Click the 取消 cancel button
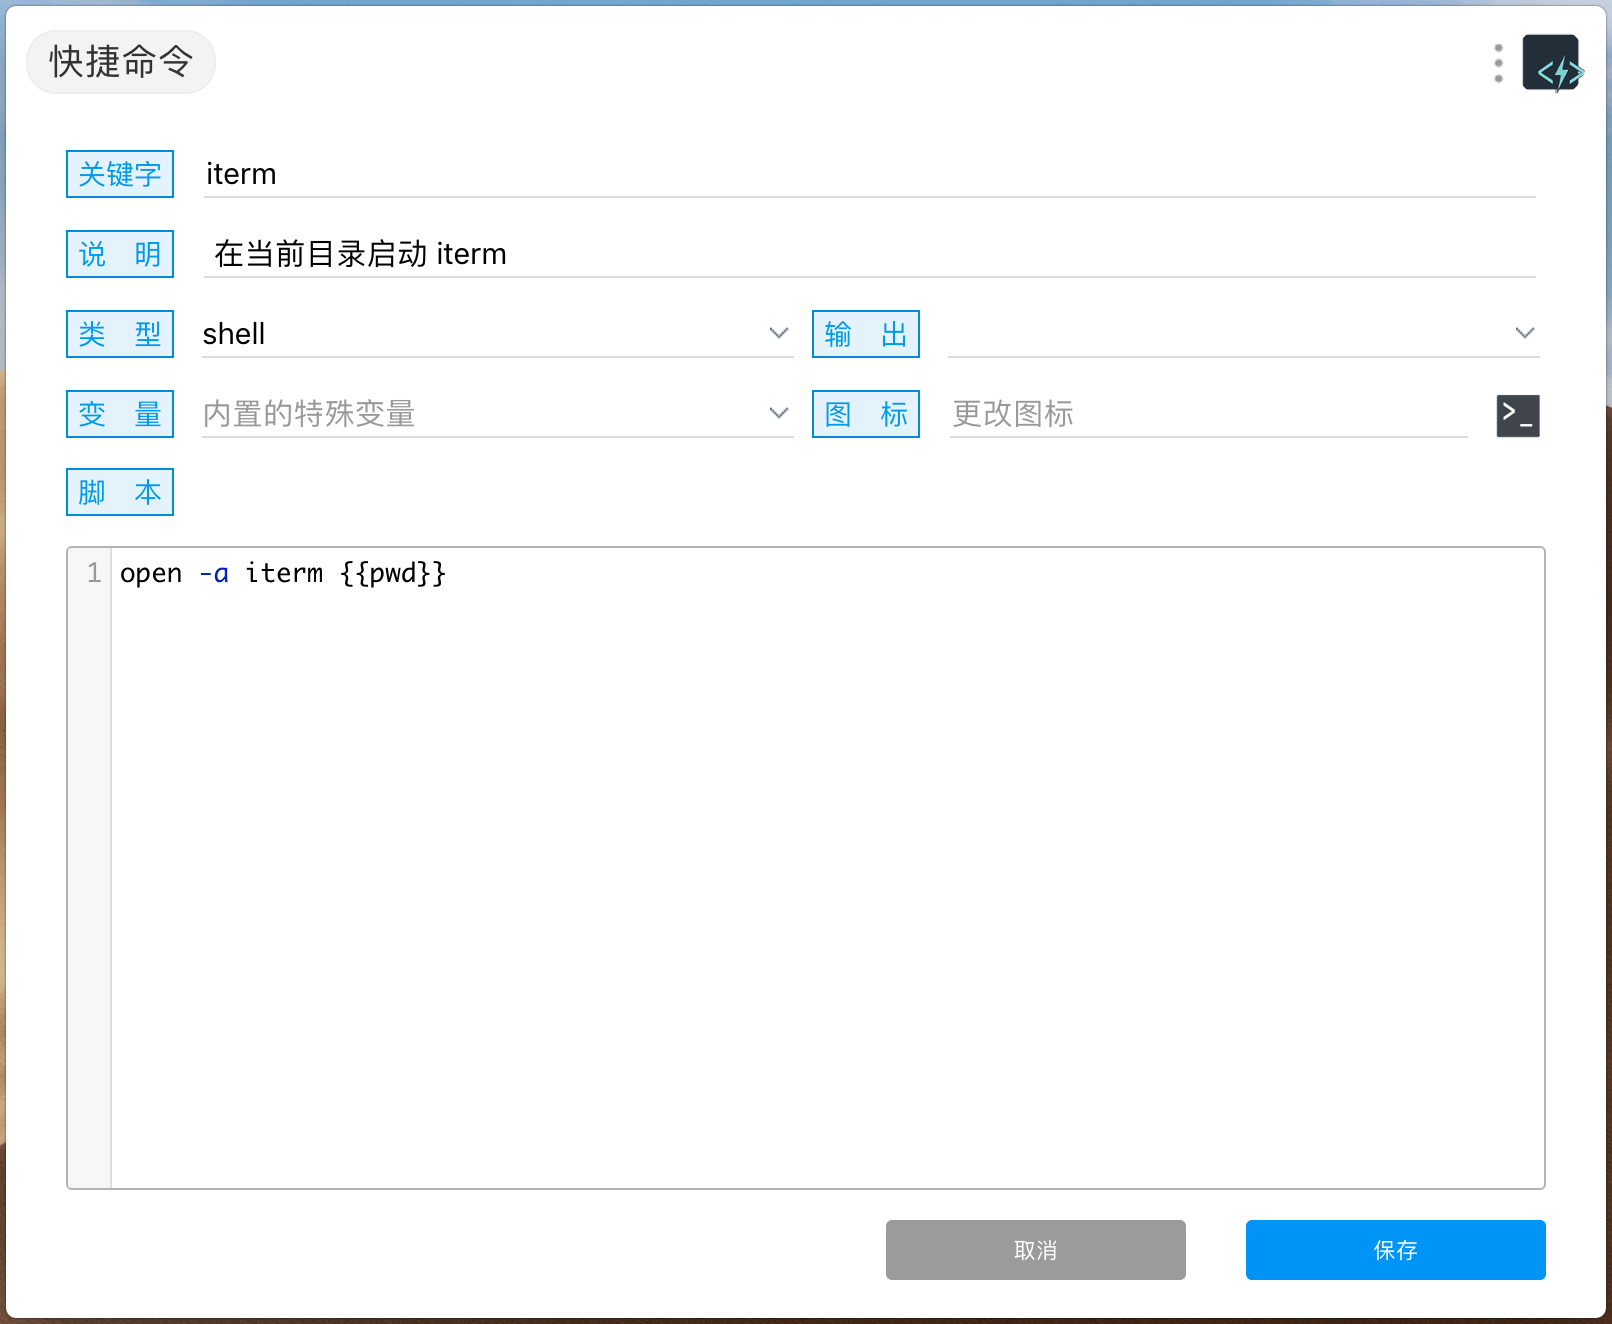 (1036, 1250)
